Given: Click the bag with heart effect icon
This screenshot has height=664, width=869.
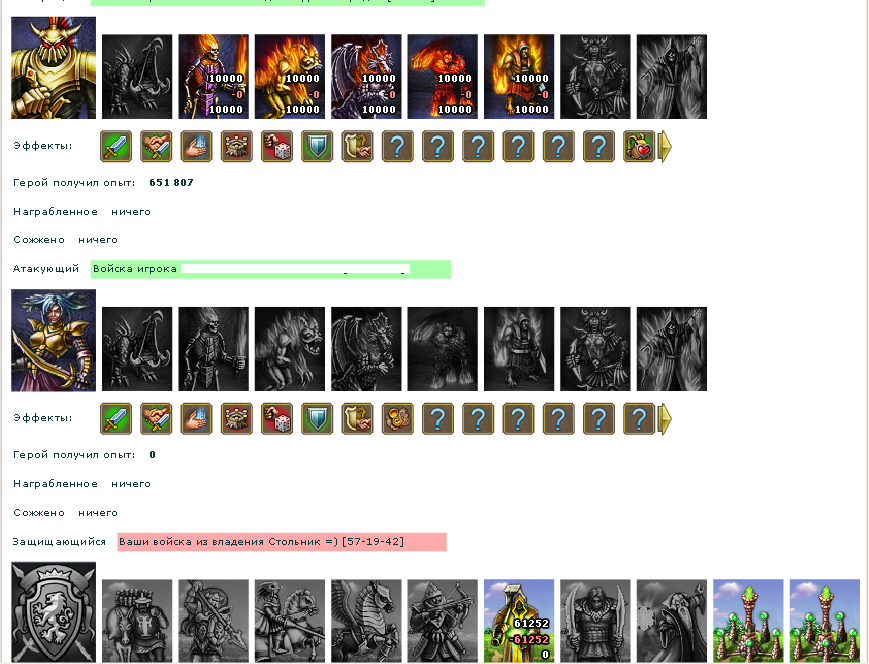Looking at the screenshot, I should pos(638,146).
